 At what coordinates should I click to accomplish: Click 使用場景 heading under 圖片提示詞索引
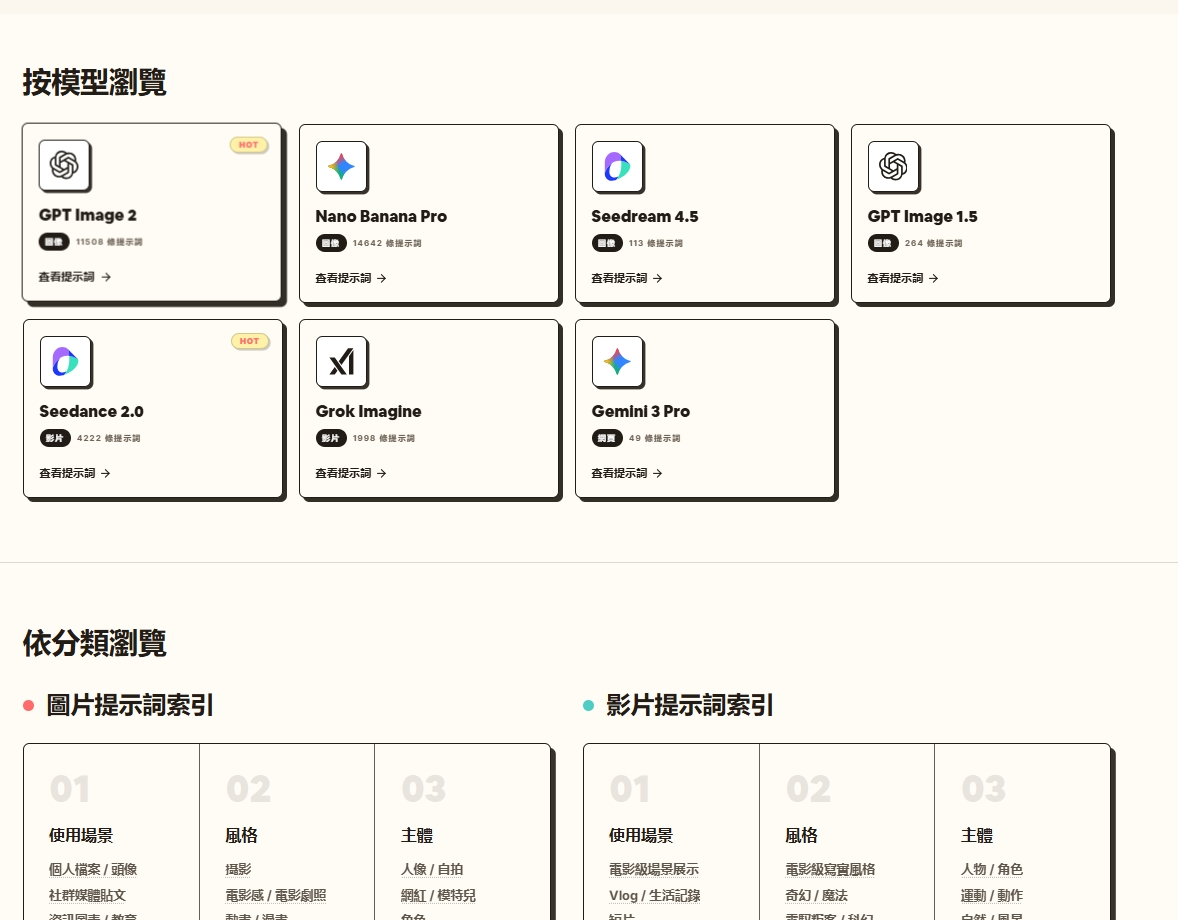[81, 836]
